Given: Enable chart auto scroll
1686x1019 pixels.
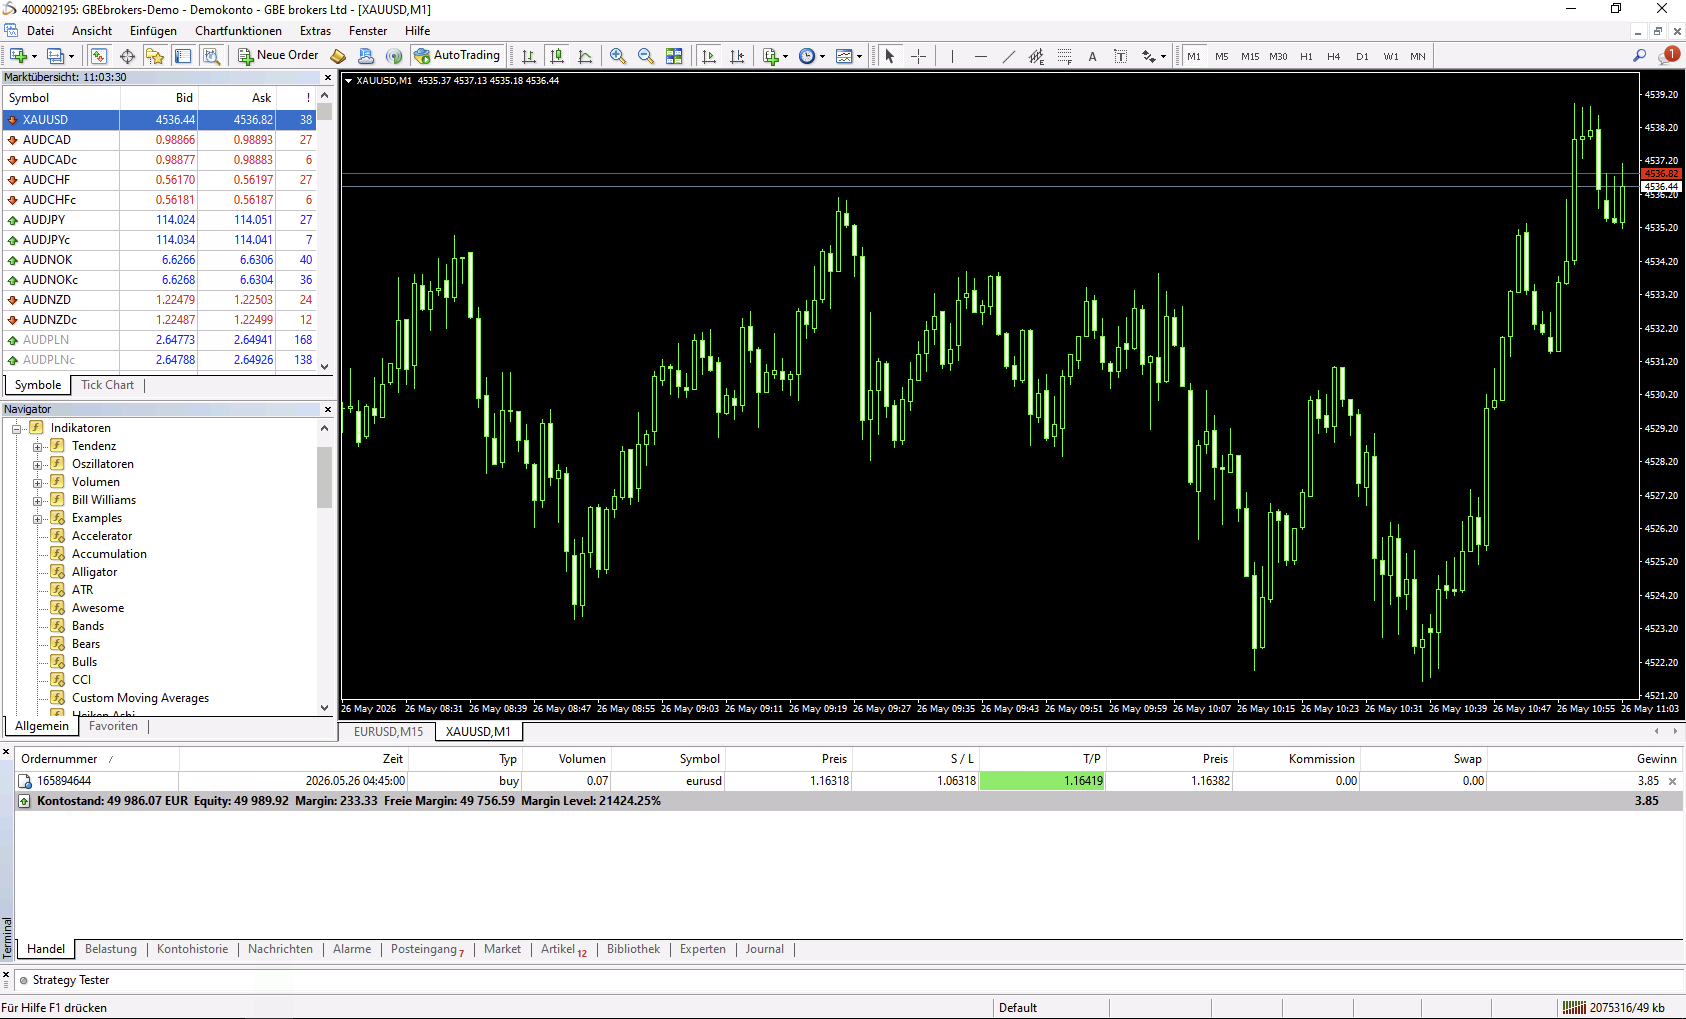Looking at the screenshot, I should click(709, 56).
